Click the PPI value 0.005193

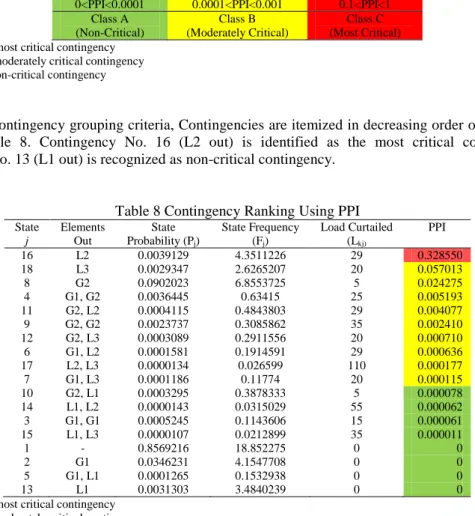tap(439, 297)
